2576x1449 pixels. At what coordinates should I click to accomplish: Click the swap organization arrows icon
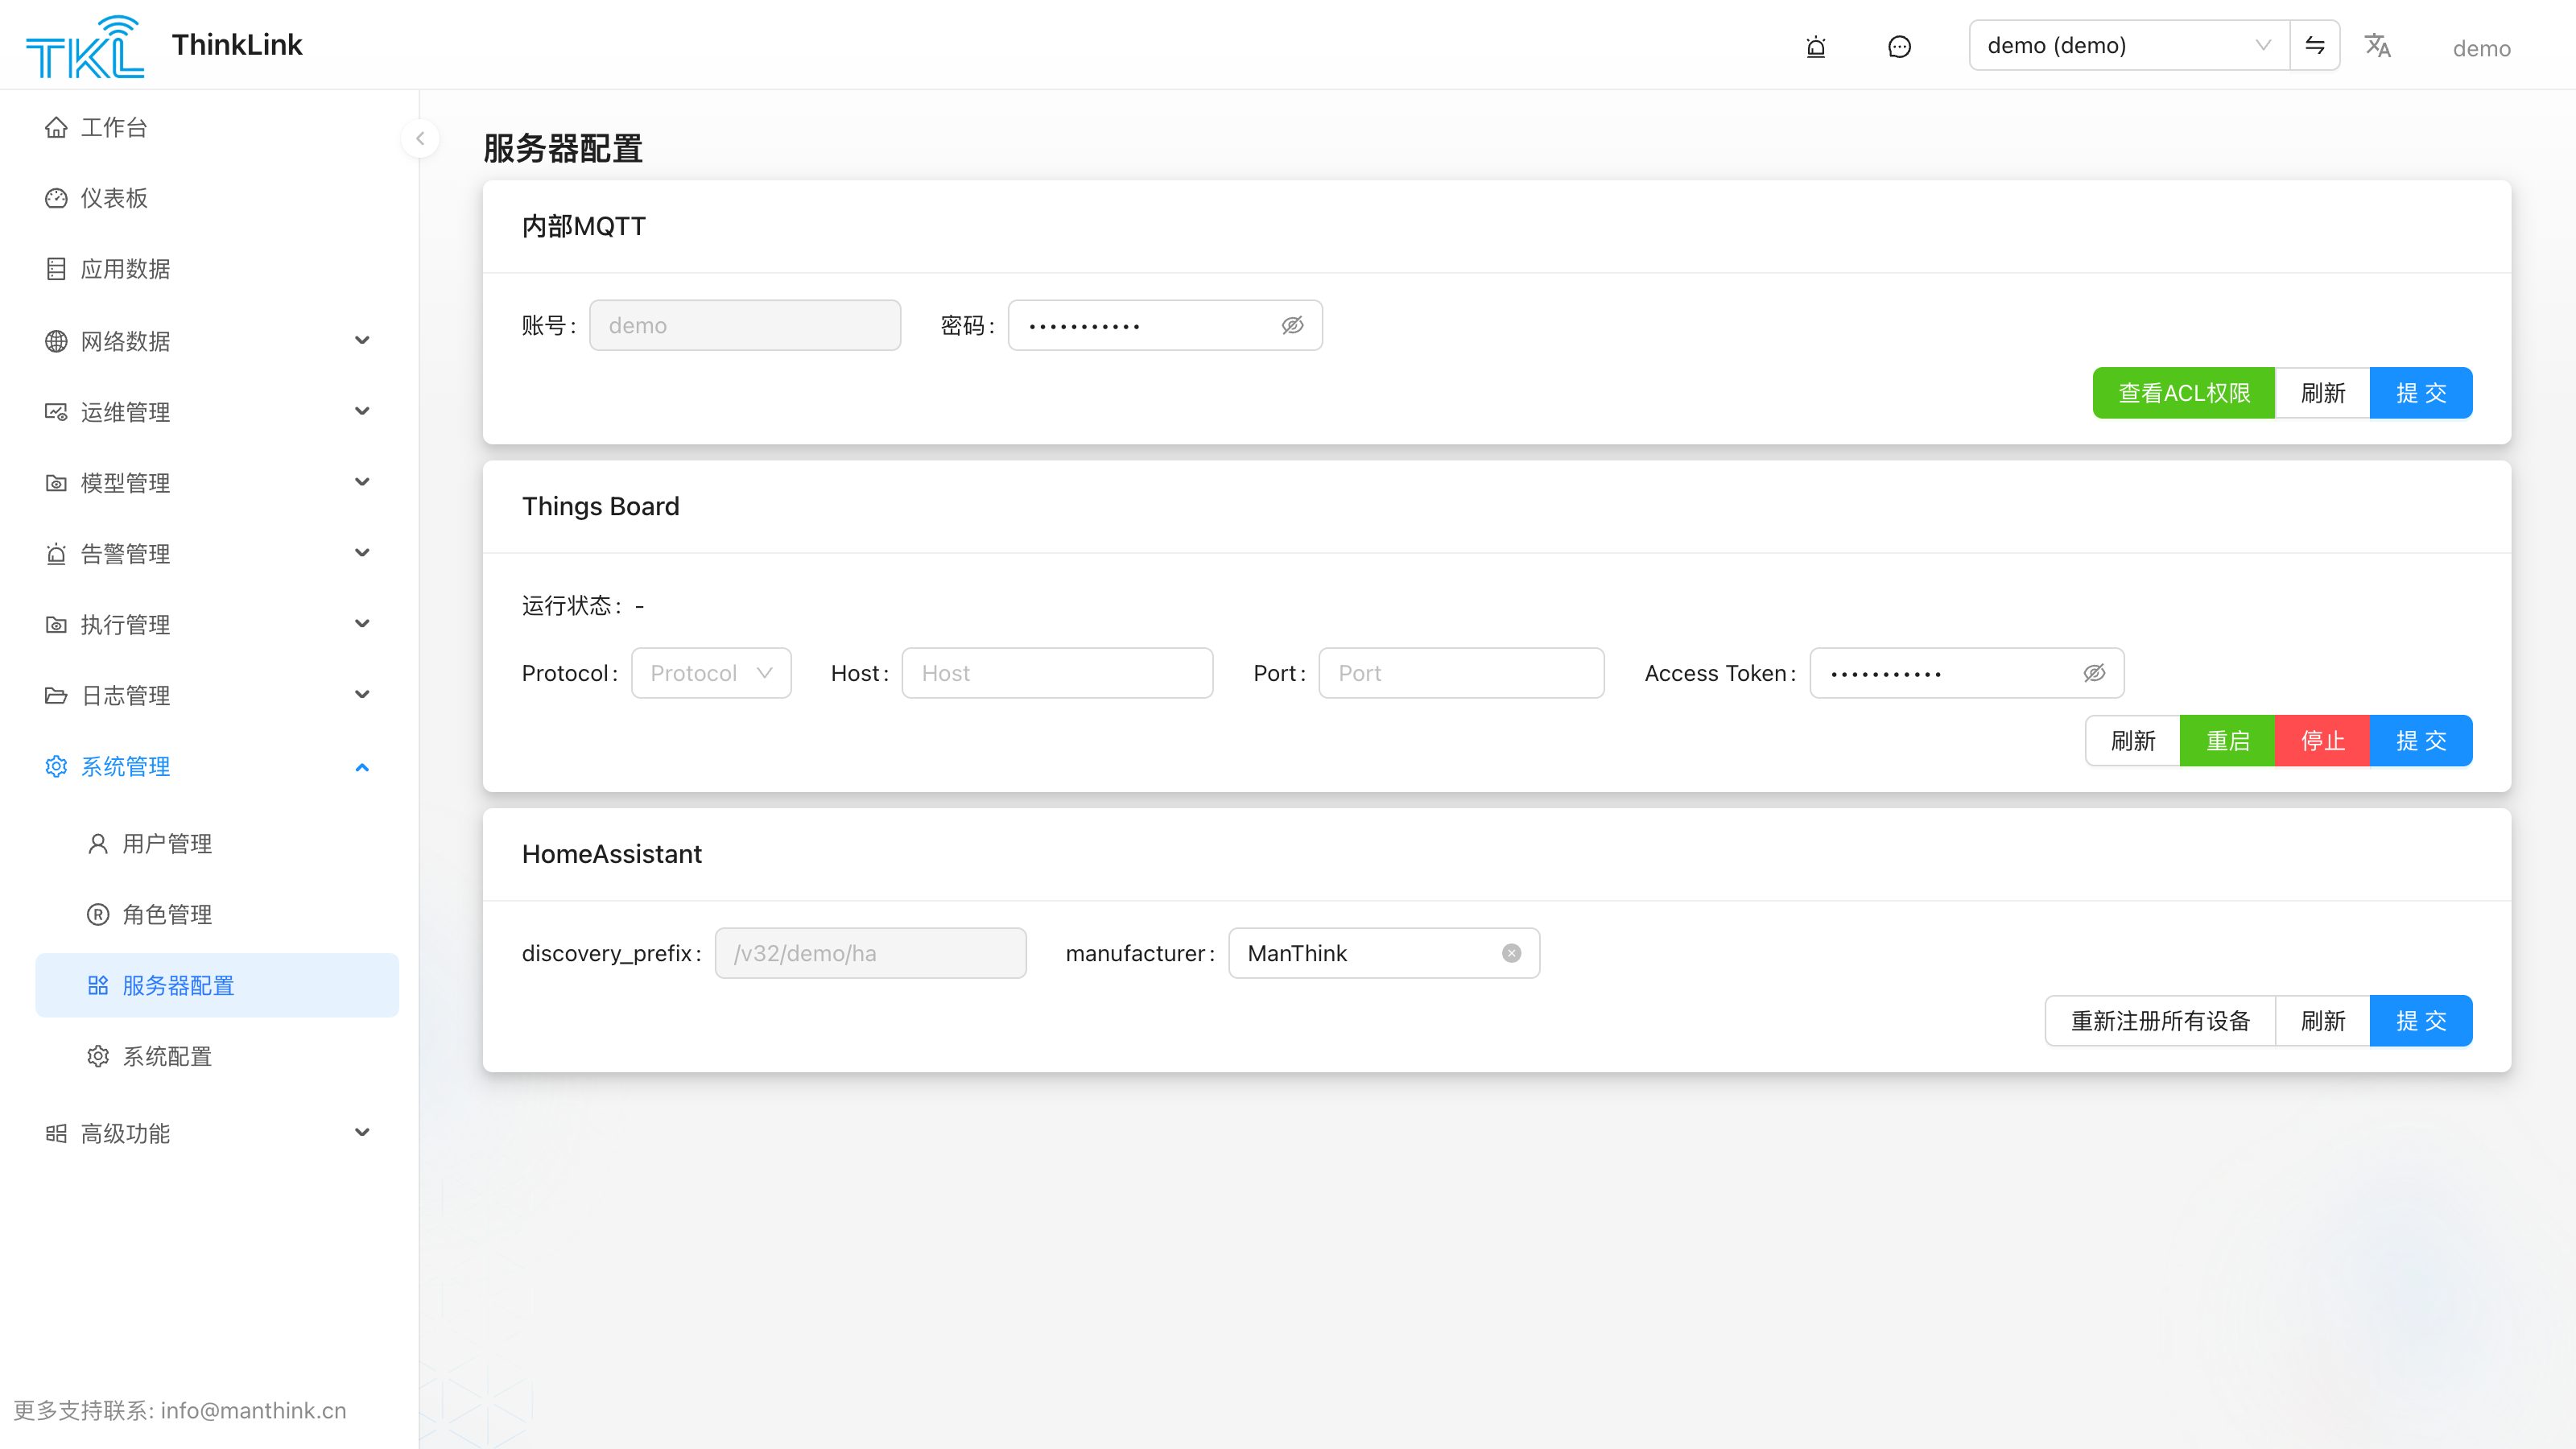tap(2314, 45)
